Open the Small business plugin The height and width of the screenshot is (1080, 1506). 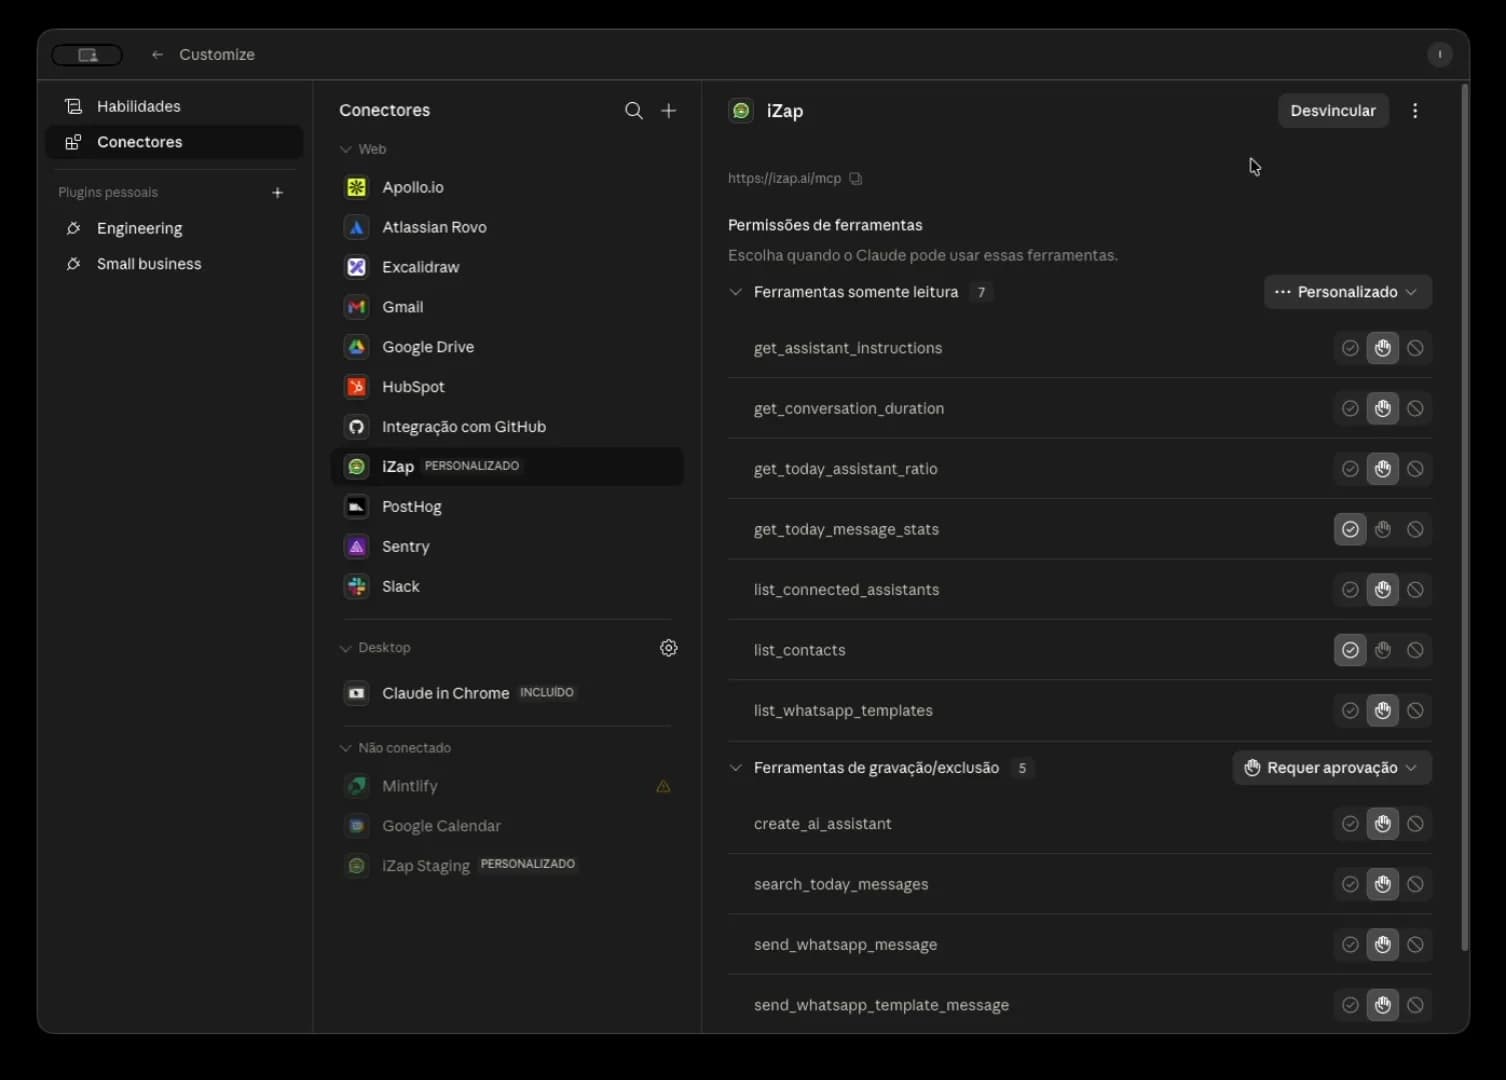[x=174, y=264]
